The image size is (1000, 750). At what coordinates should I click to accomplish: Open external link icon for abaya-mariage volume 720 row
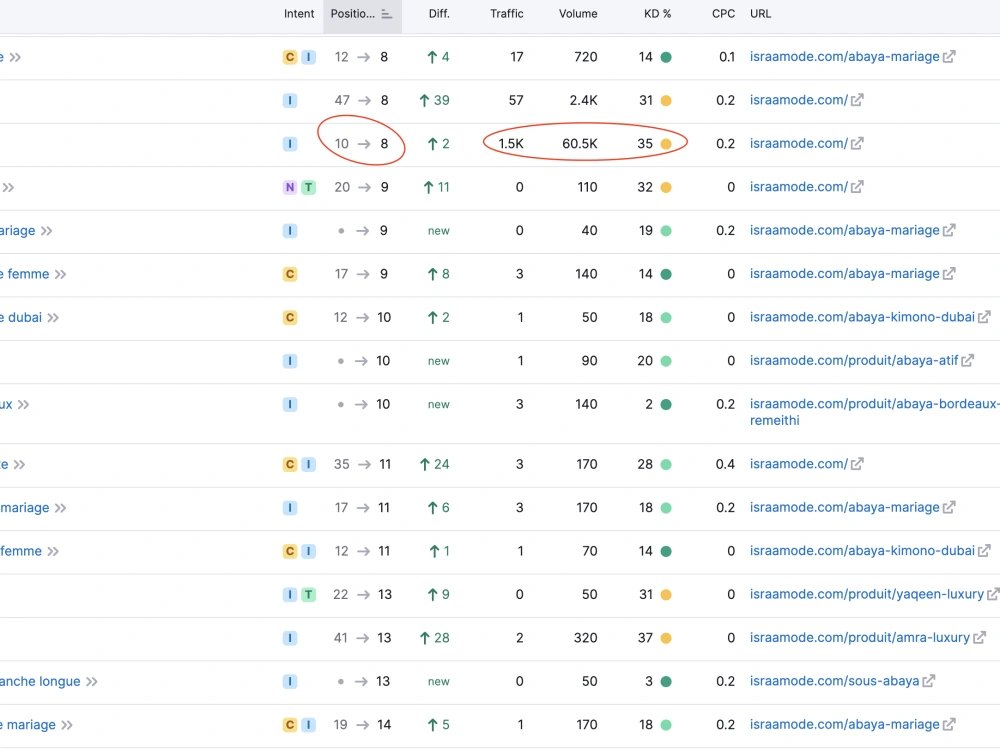coord(949,57)
